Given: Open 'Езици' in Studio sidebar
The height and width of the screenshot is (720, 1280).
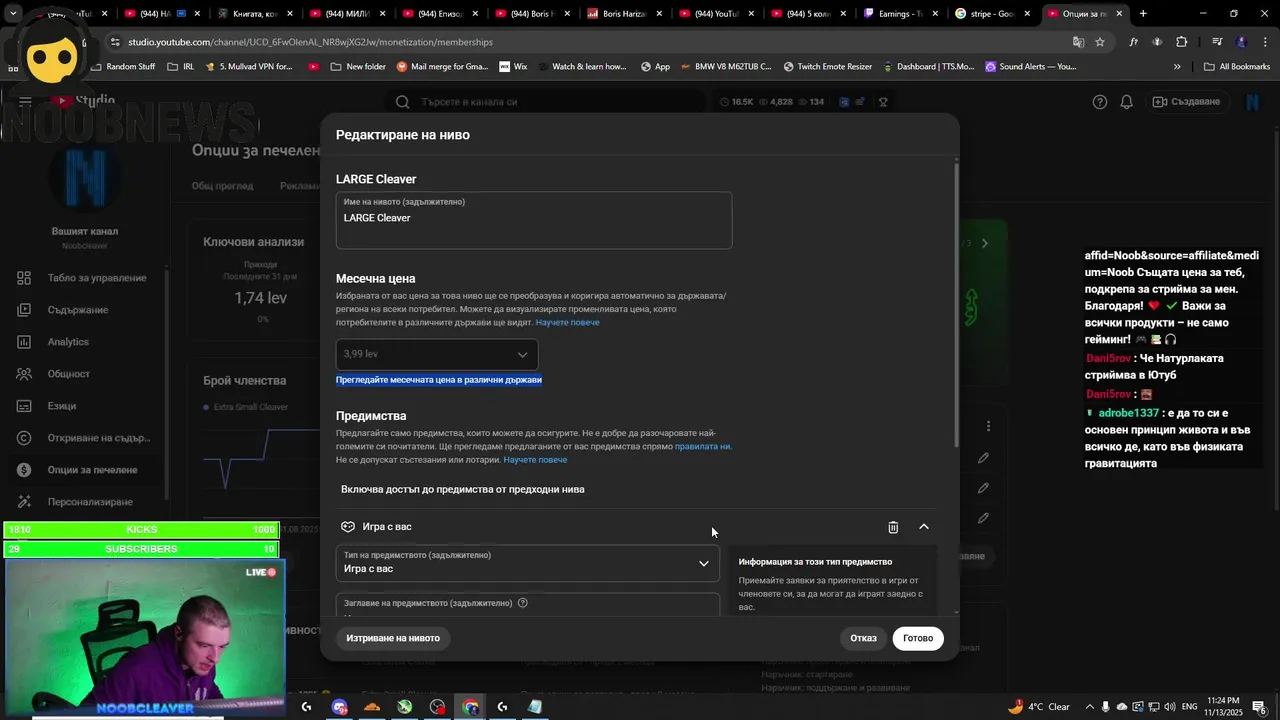Looking at the screenshot, I should click(62, 406).
